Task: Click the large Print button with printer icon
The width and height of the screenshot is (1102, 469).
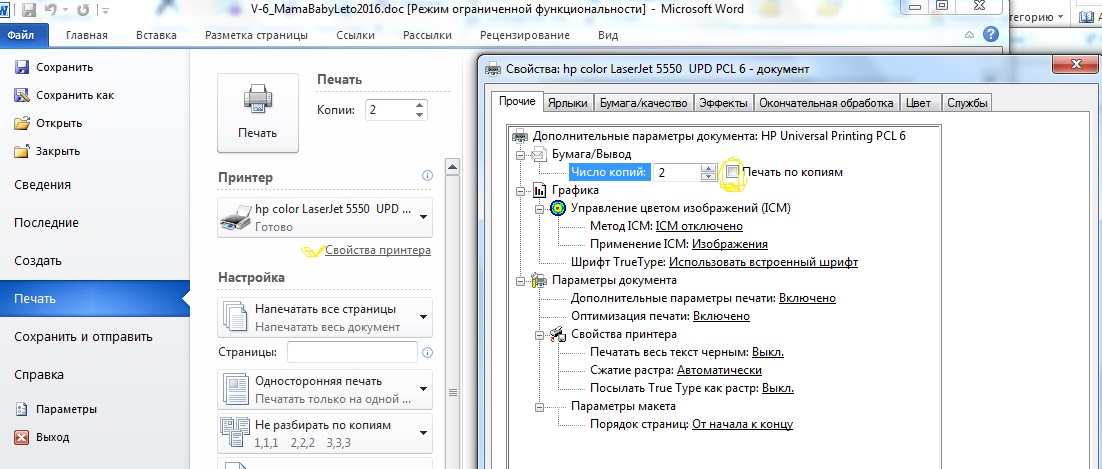Action: tap(257, 111)
